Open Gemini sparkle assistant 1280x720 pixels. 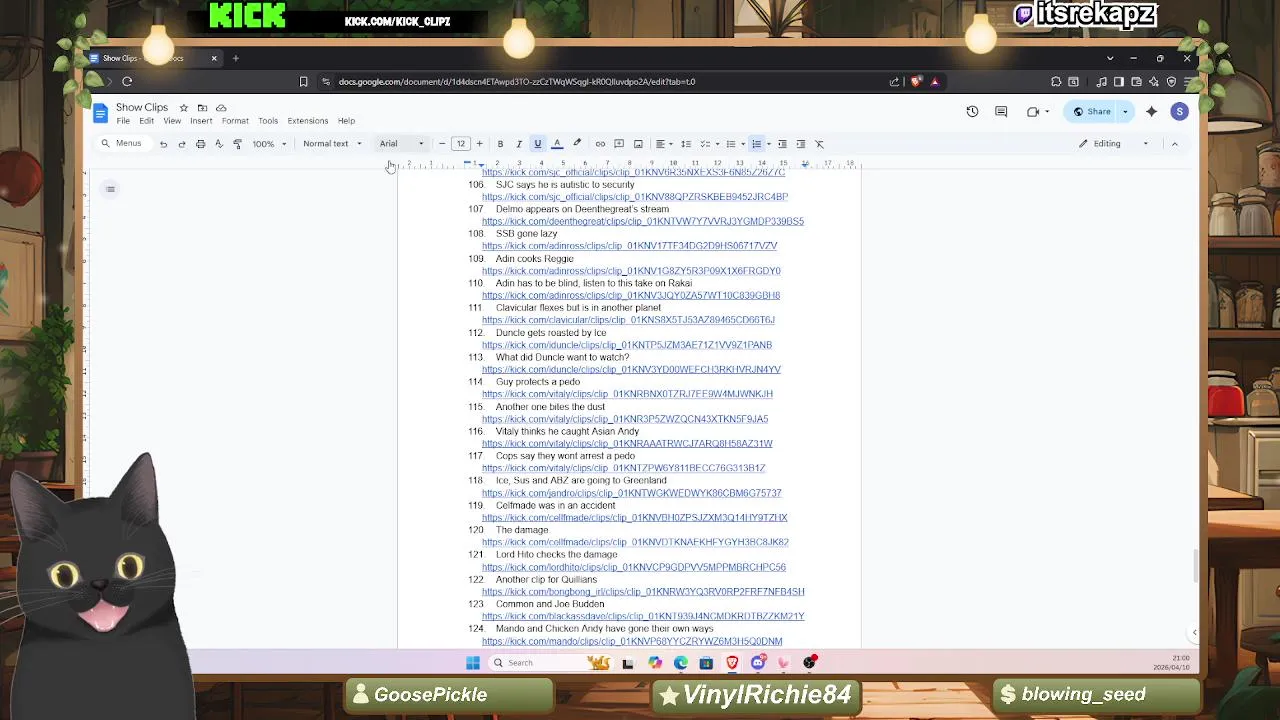[1151, 112]
